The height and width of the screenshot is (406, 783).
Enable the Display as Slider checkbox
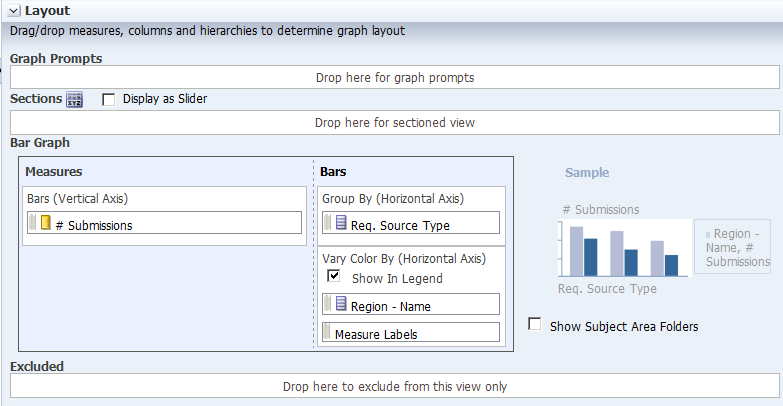109,99
